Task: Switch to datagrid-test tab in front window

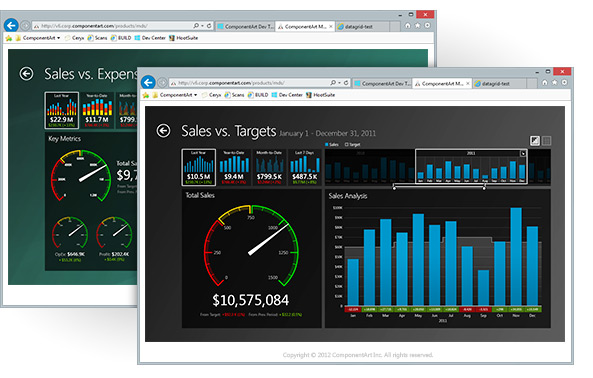Action: click(x=499, y=84)
